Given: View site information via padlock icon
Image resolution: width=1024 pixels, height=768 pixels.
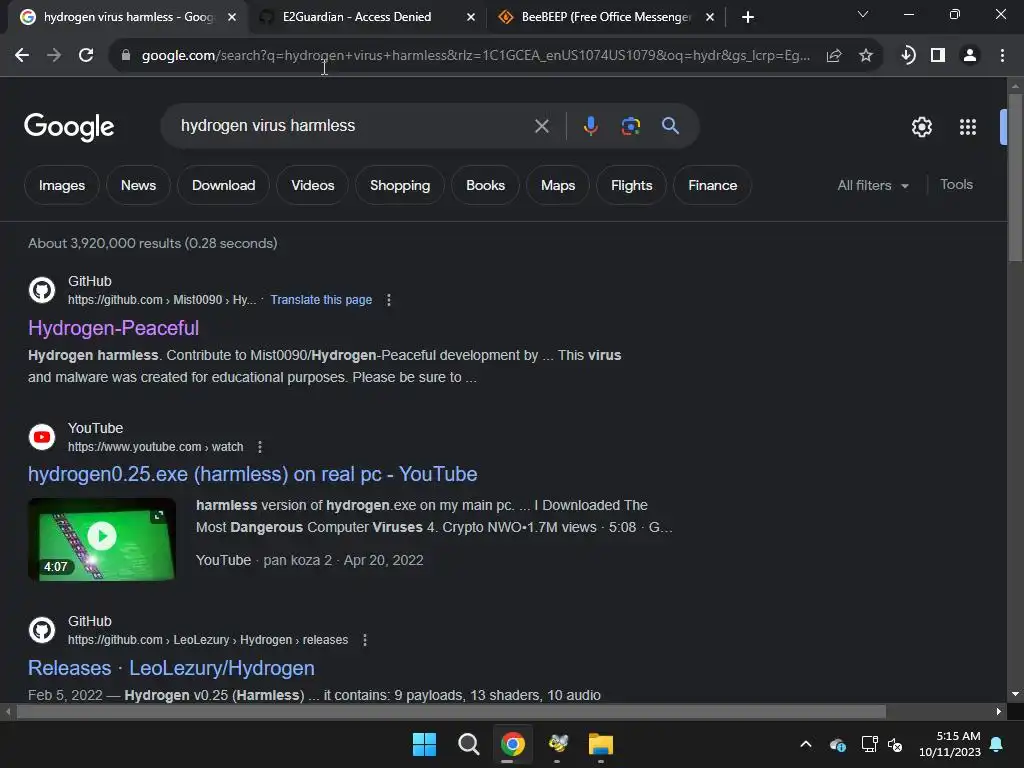Looking at the screenshot, I should coord(126,56).
